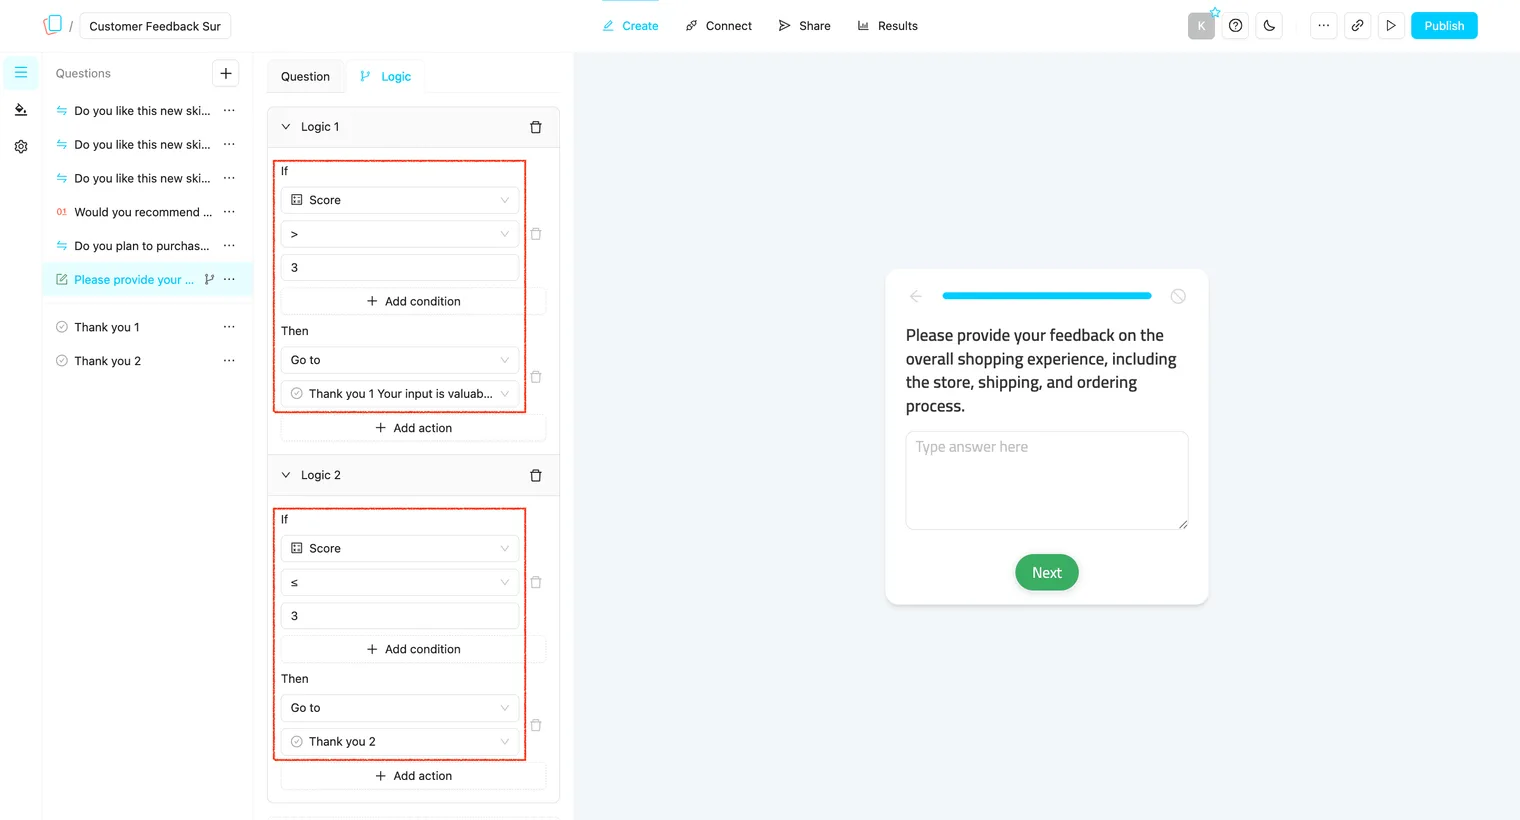Viewport: 1520px width, 820px height.
Task: Click the blue survey progress bar
Action: pyautogui.click(x=1047, y=296)
